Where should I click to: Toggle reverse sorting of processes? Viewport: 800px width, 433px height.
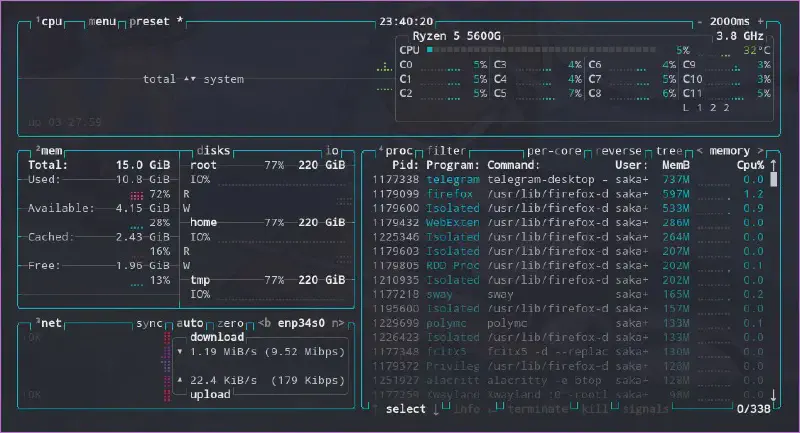[622, 150]
